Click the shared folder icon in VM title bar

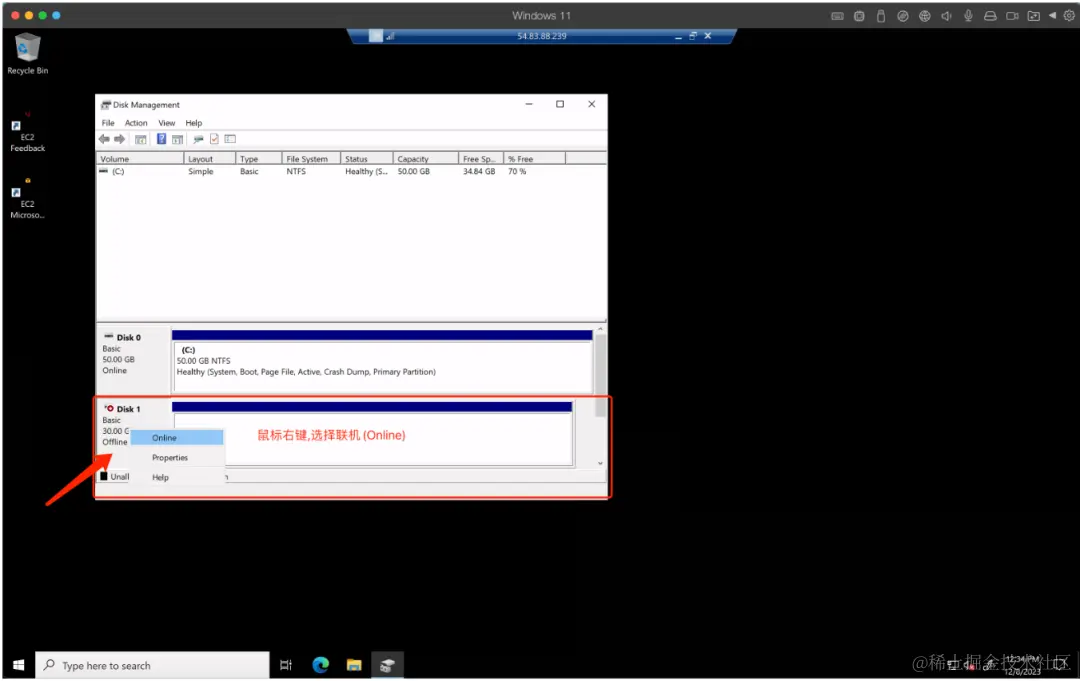tap(1034, 16)
